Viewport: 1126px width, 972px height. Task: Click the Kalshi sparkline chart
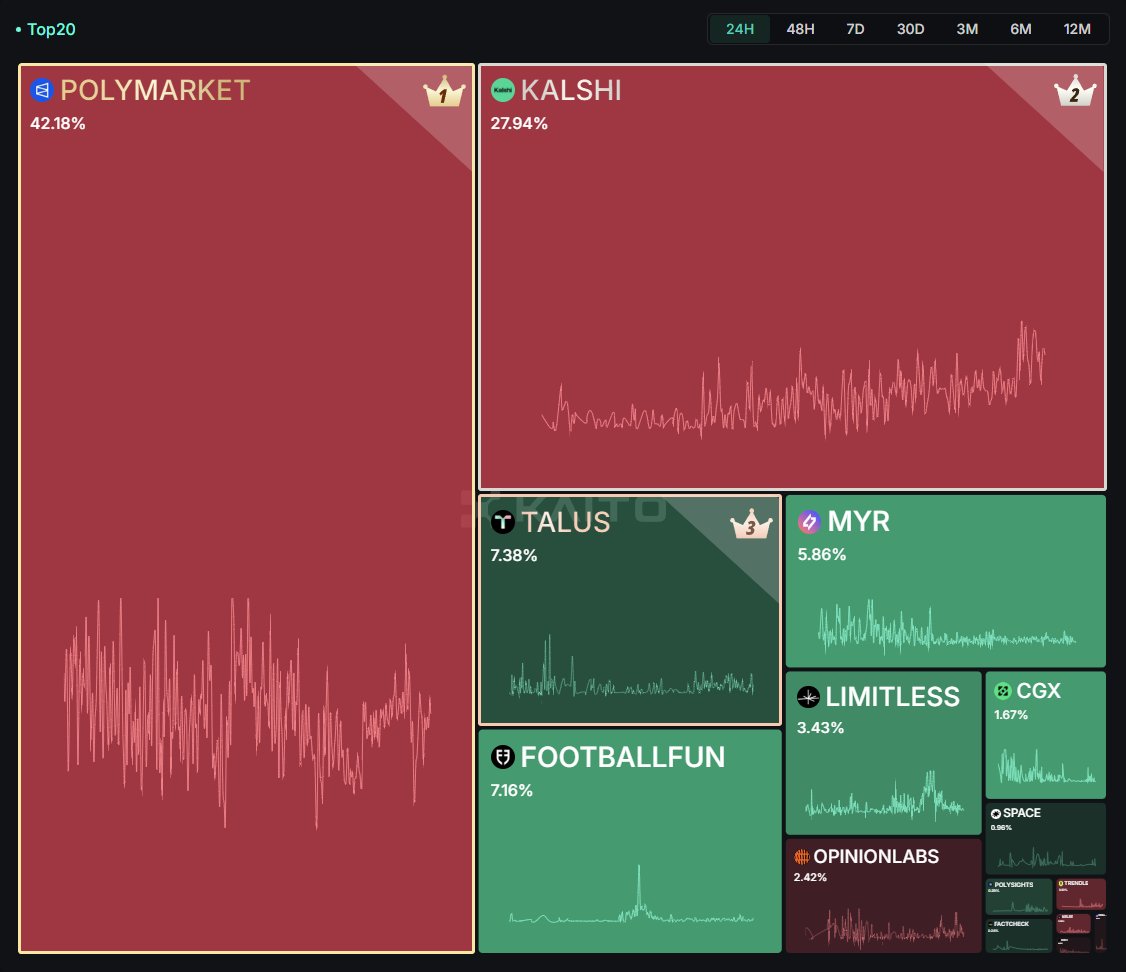[x=794, y=380]
